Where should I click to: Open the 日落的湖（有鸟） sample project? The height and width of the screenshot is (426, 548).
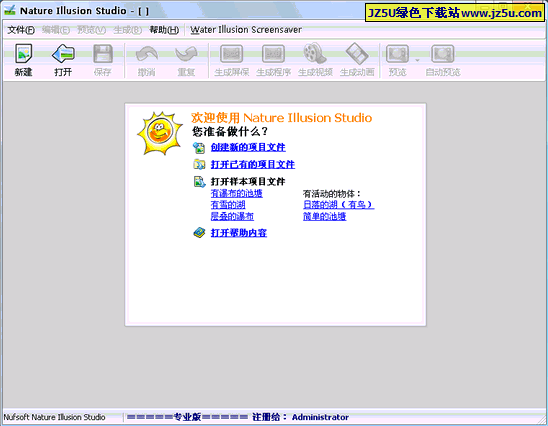tap(339, 205)
